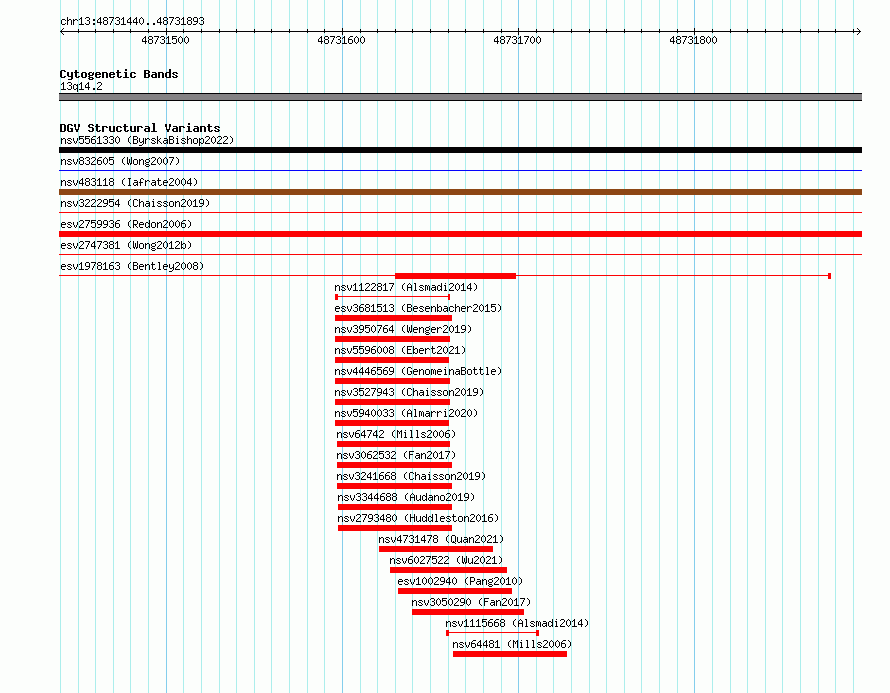Open nsv5596008 (Ebert2021) label

coord(400,350)
